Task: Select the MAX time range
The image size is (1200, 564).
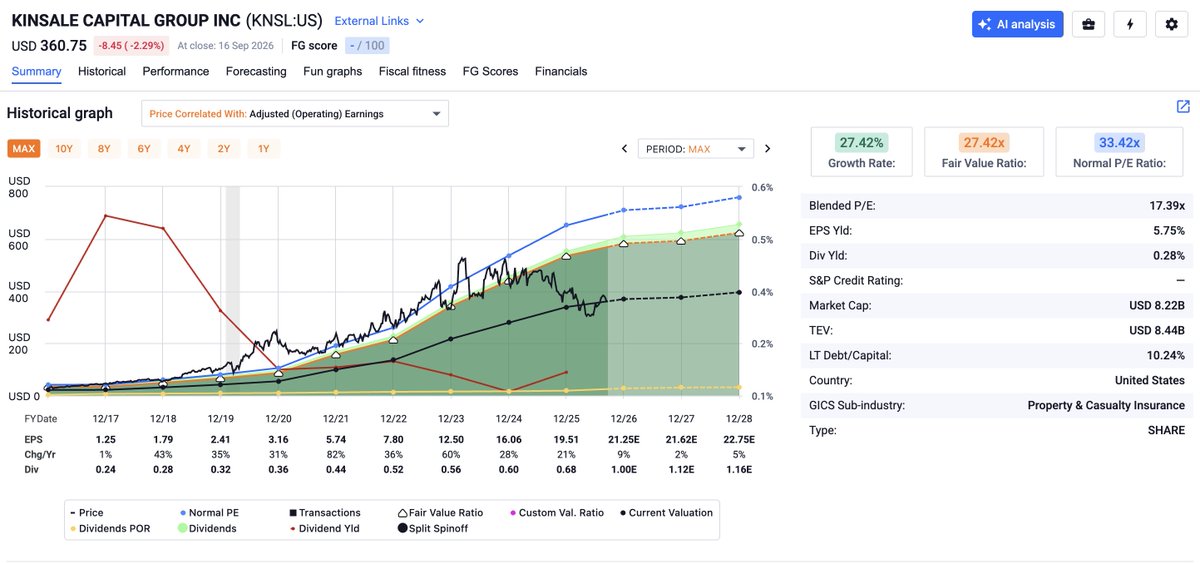Action: (24, 149)
